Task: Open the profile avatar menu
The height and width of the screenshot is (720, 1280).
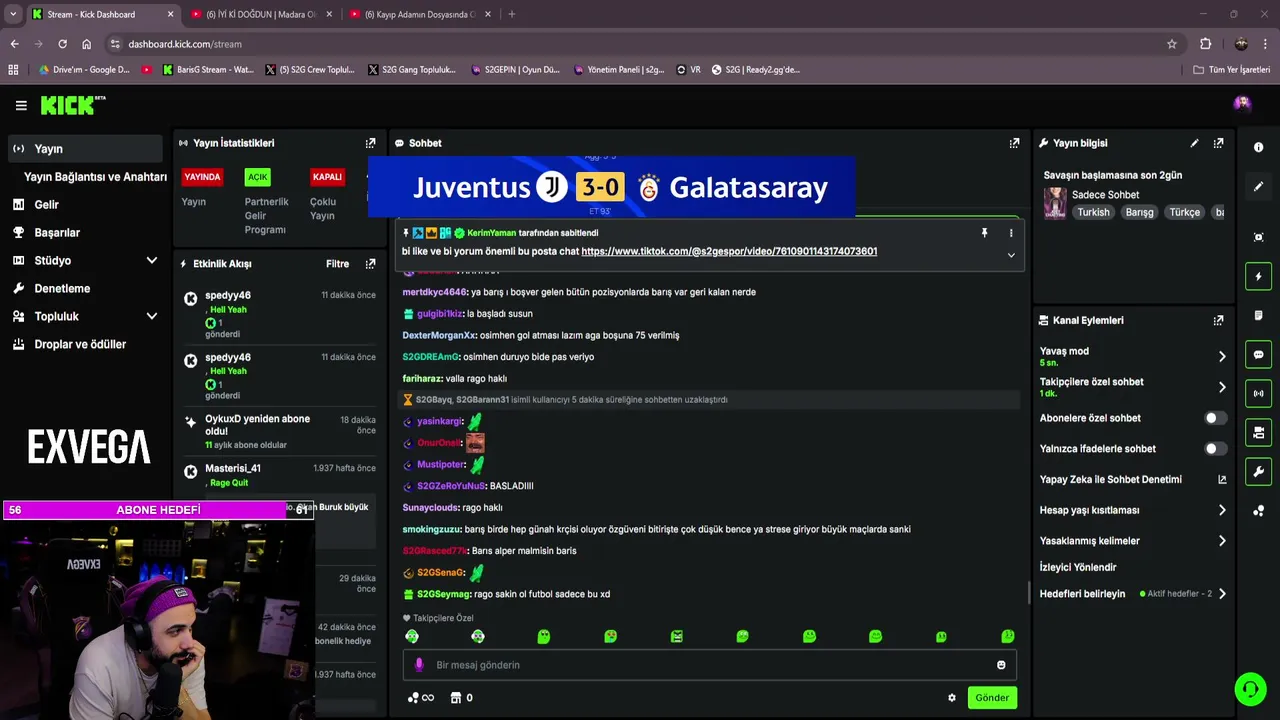Action: pyautogui.click(x=1242, y=103)
